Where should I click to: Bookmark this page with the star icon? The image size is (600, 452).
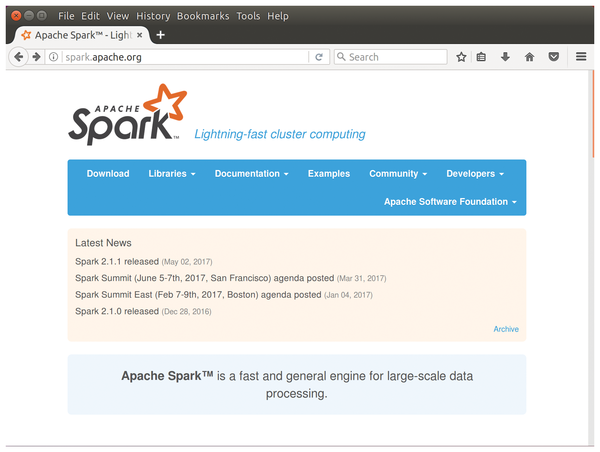point(461,57)
